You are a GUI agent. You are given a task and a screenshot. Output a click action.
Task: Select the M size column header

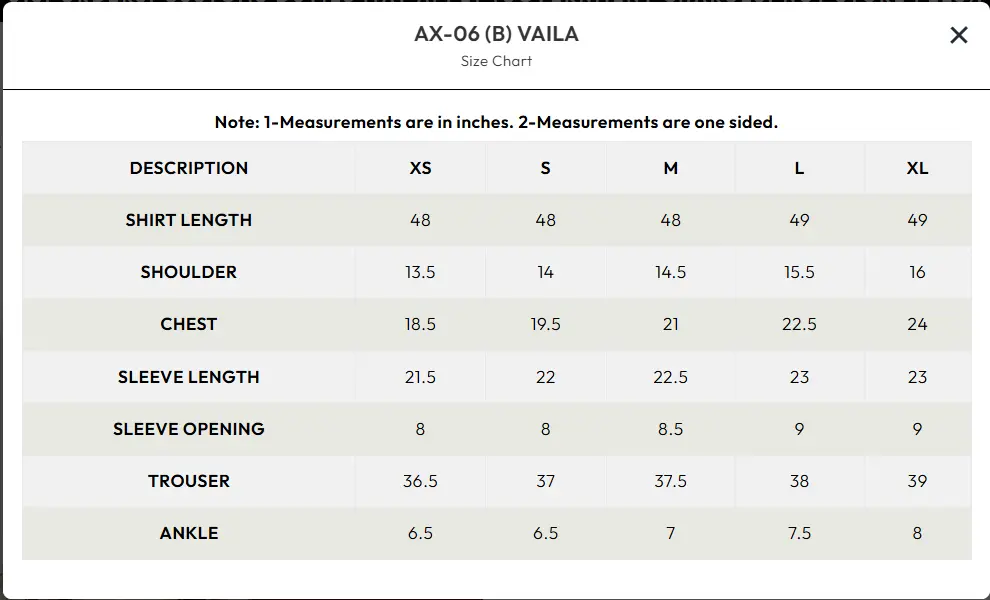tap(670, 168)
